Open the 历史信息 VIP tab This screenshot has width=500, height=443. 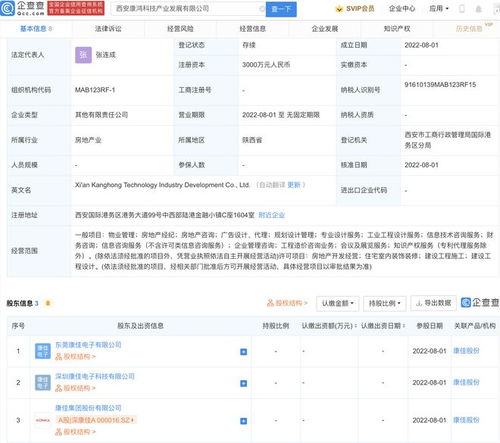[469, 29]
